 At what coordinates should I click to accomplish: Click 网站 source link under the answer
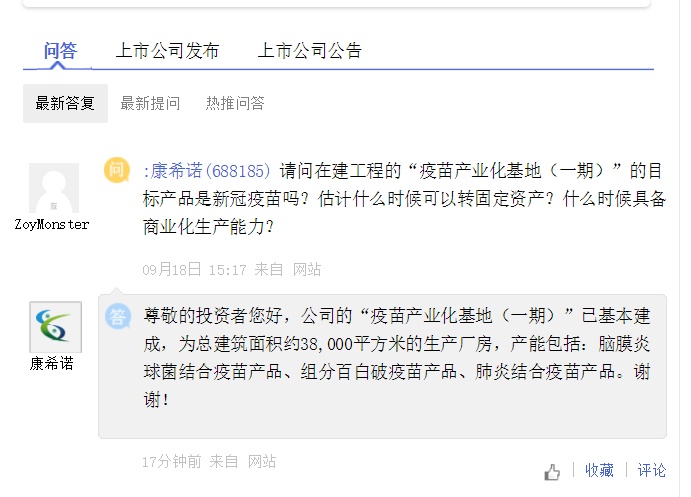[x=262, y=461]
